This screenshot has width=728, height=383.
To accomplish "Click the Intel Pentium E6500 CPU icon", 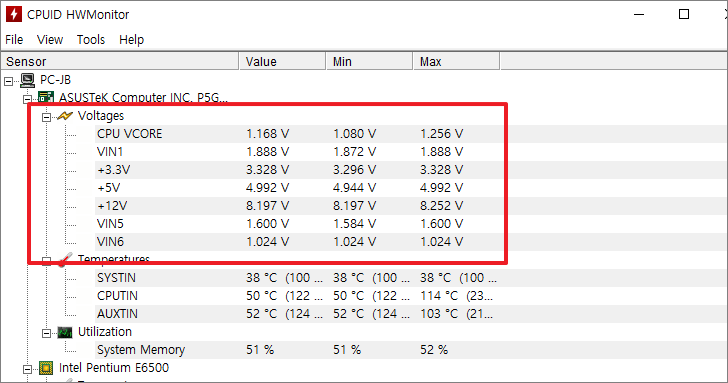I will tap(46, 368).
